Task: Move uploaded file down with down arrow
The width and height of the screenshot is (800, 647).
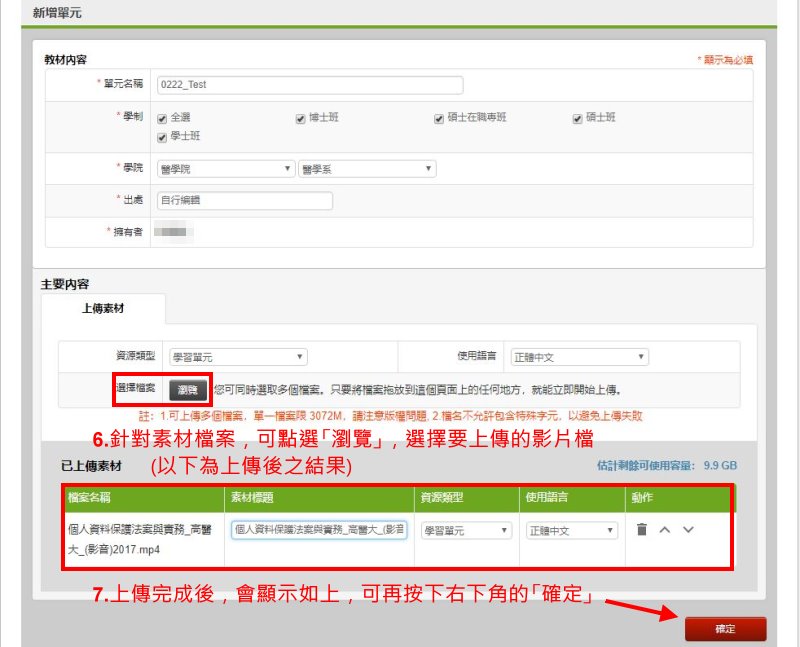Action: pyautogui.click(x=688, y=530)
